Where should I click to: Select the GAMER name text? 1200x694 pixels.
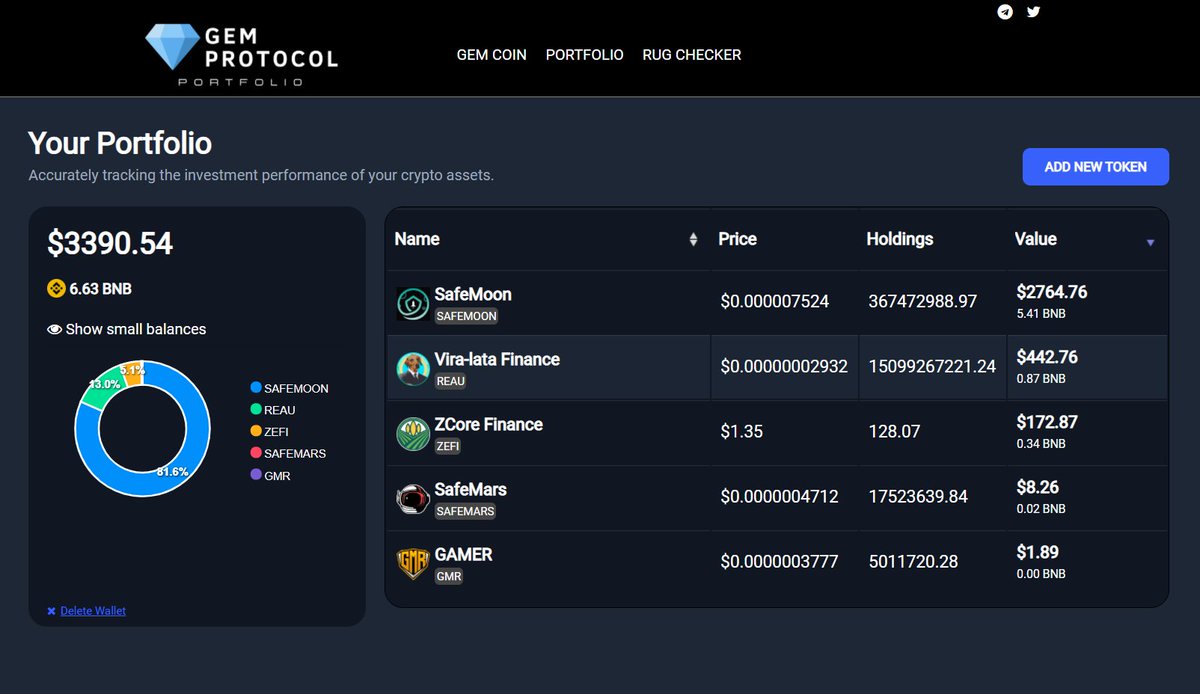(x=464, y=554)
